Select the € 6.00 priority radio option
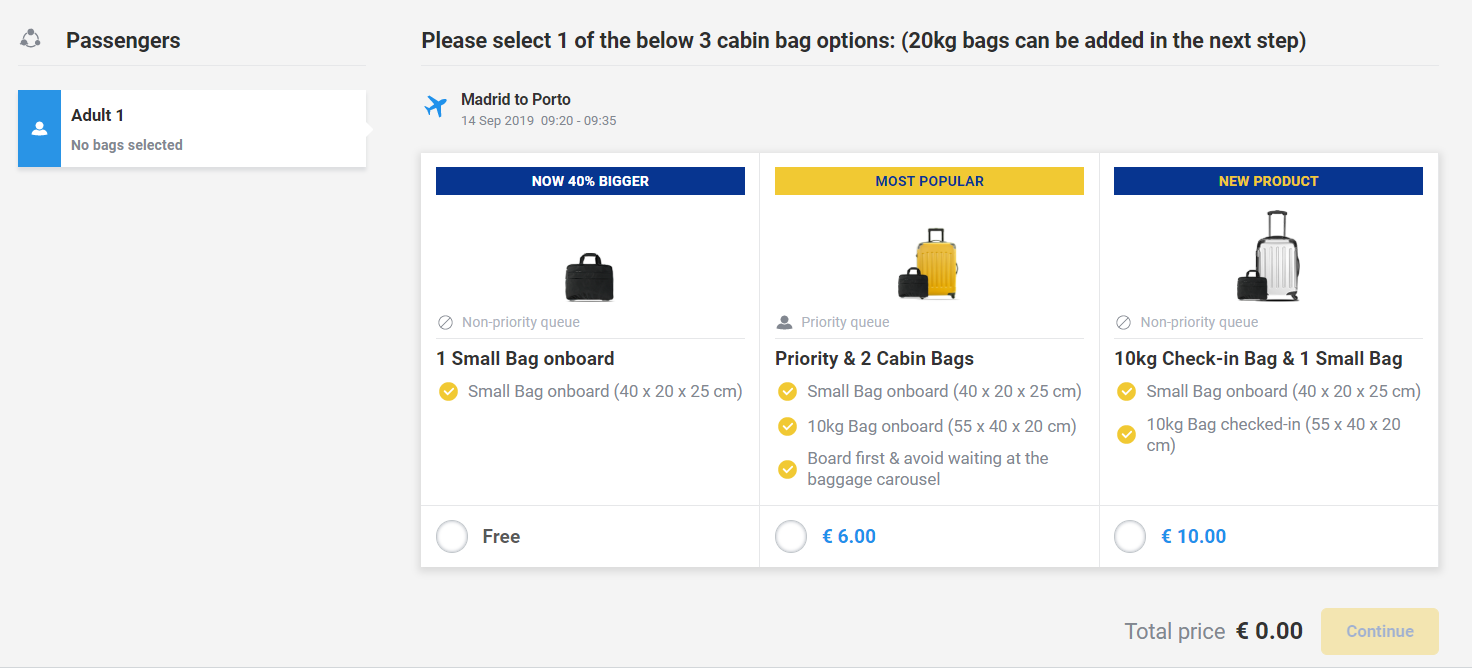Screen dimensions: 1472x669 pos(791,537)
